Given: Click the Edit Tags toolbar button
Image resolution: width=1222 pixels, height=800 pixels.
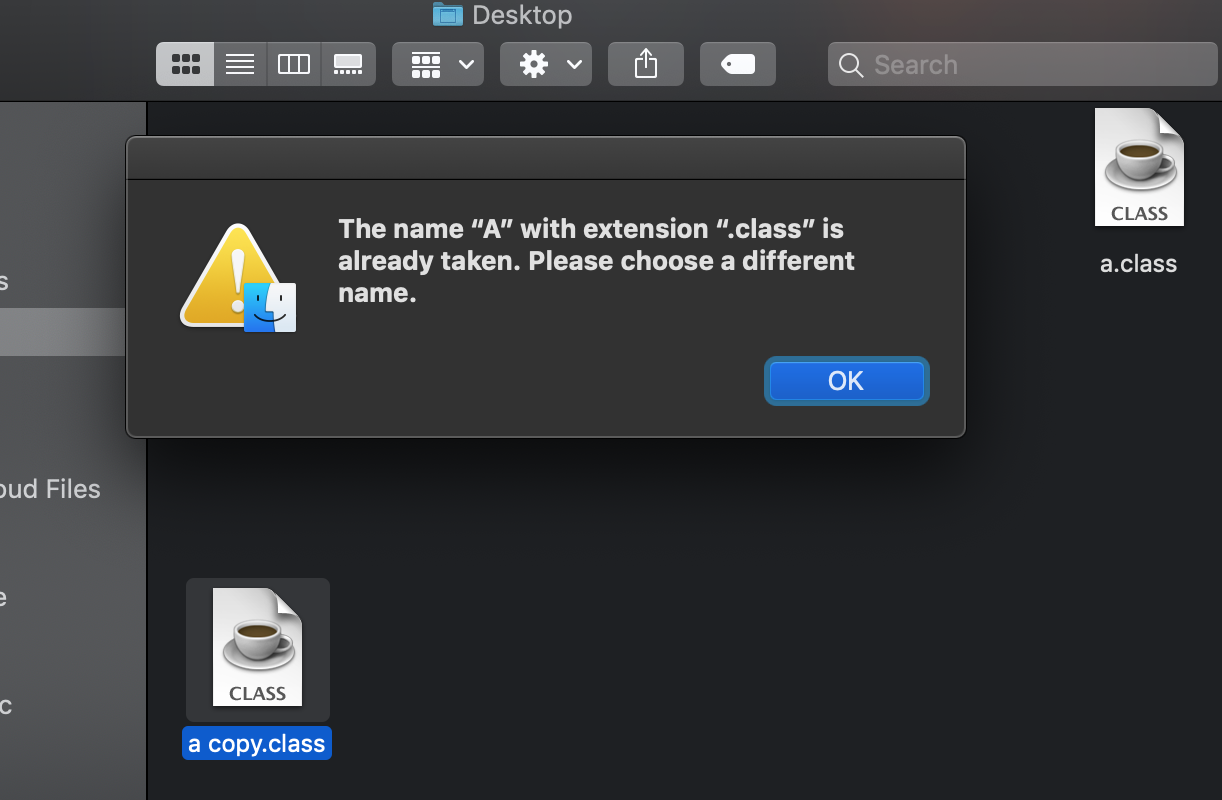Looking at the screenshot, I should pyautogui.click(x=738, y=65).
